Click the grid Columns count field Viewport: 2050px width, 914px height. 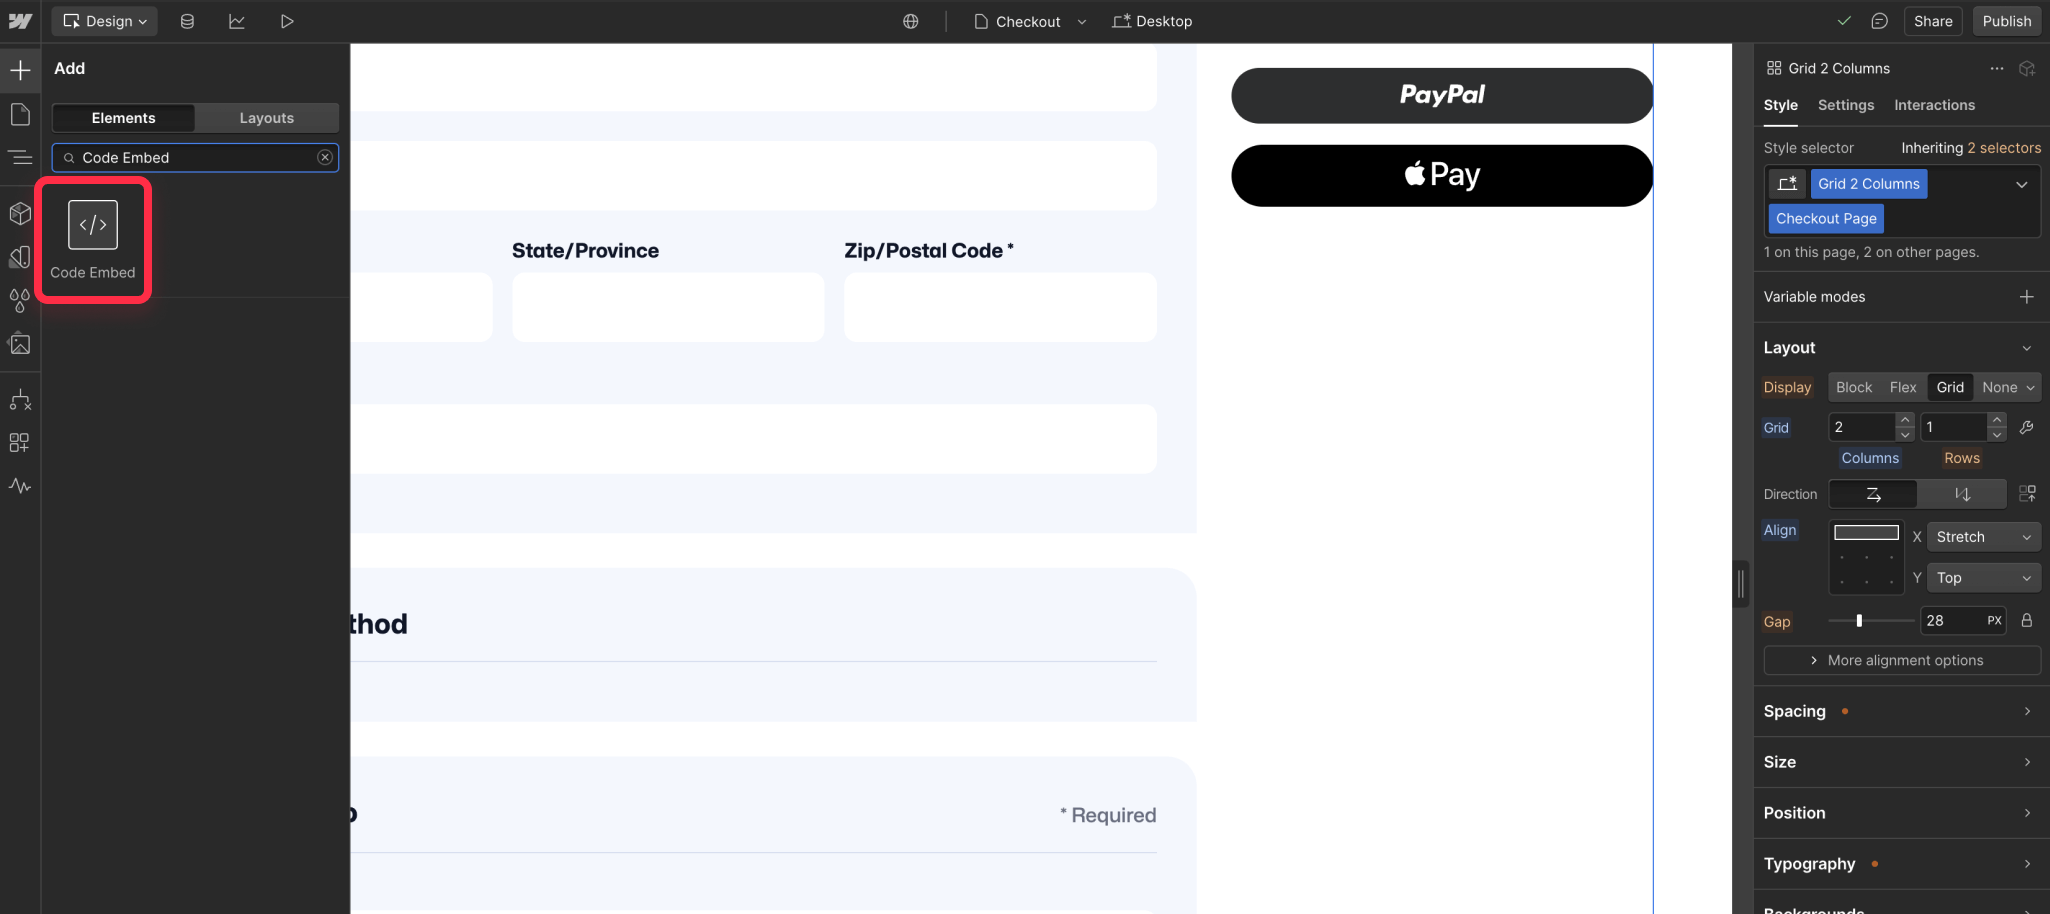[1861, 427]
